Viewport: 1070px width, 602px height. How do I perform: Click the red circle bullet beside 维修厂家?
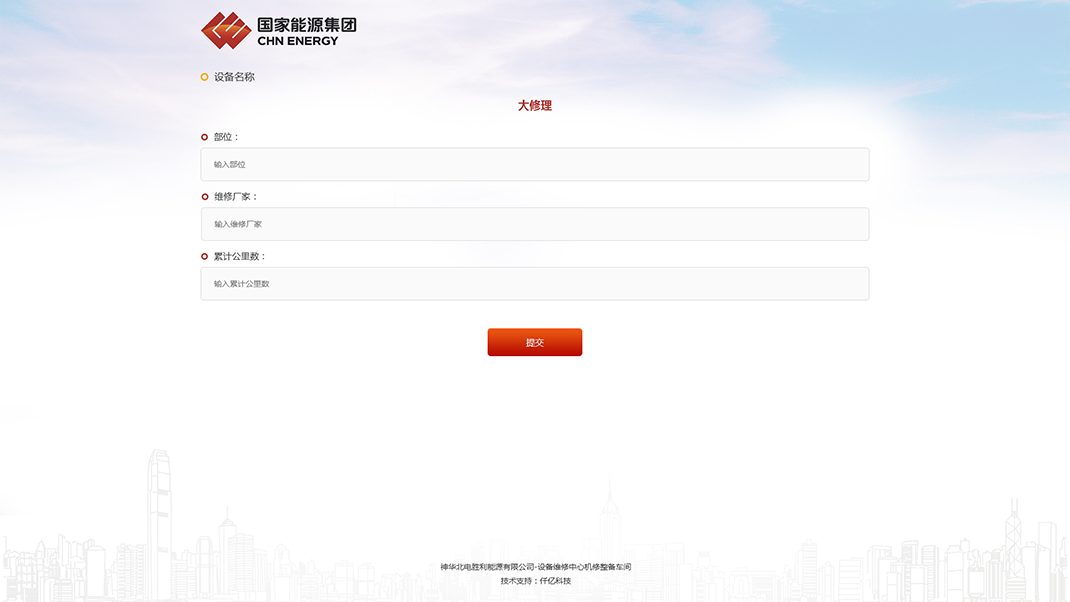pyautogui.click(x=205, y=197)
